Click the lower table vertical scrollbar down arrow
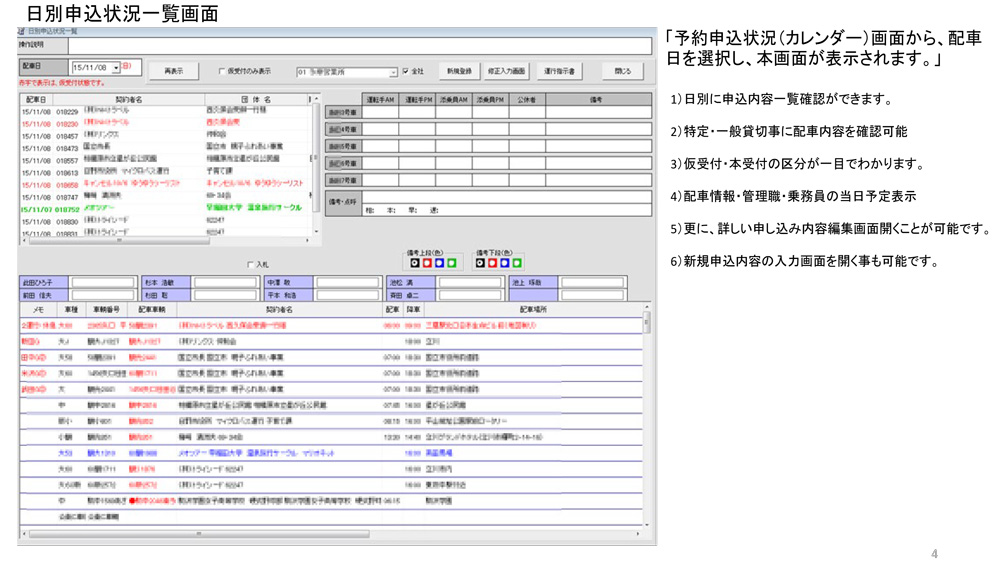 (647, 524)
